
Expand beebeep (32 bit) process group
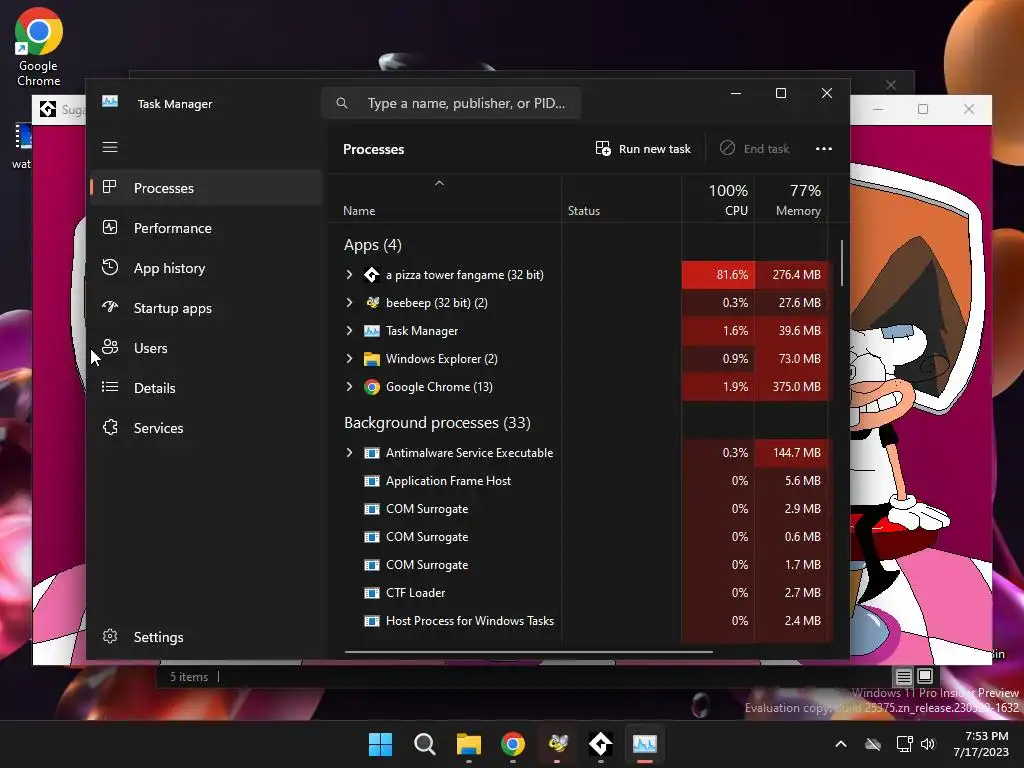349,302
